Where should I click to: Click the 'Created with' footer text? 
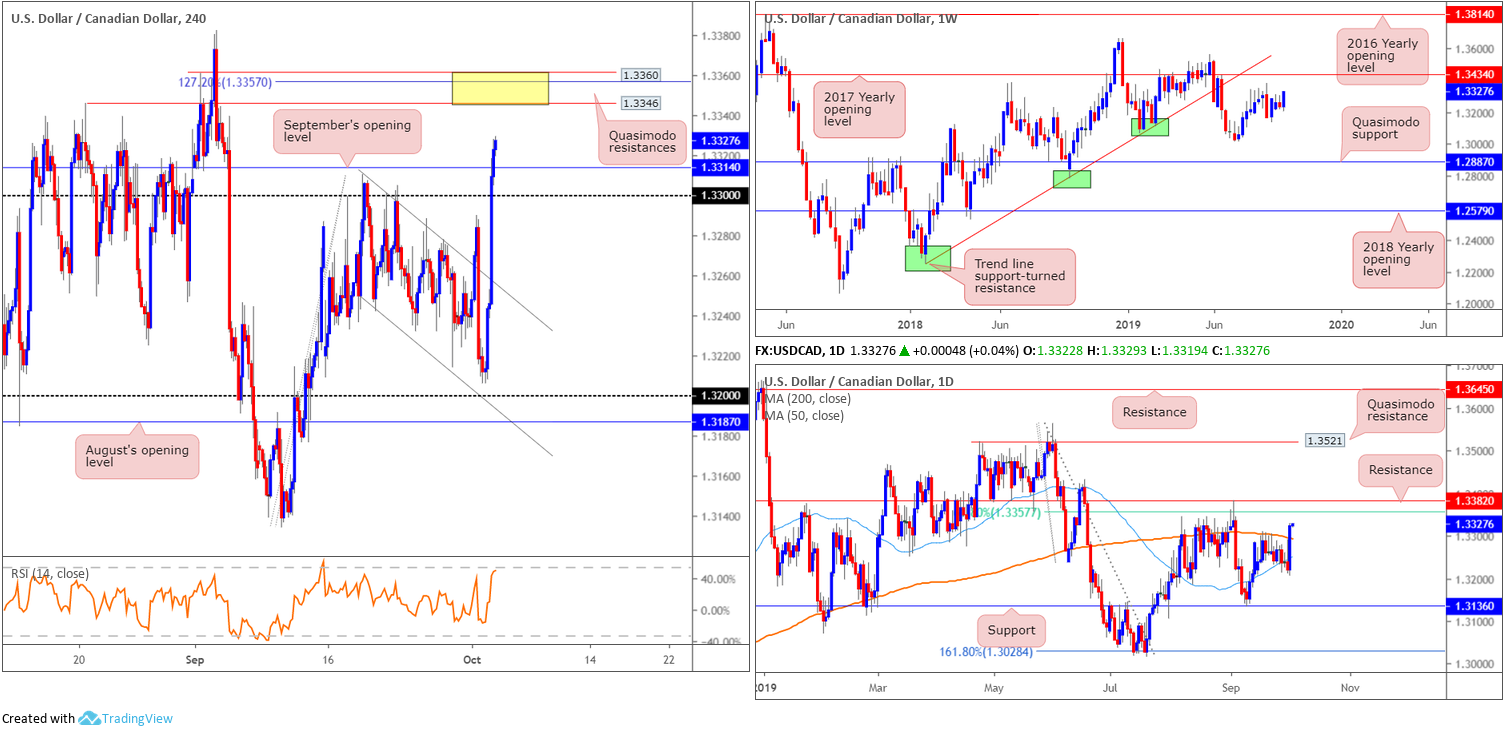[x=38, y=718]
